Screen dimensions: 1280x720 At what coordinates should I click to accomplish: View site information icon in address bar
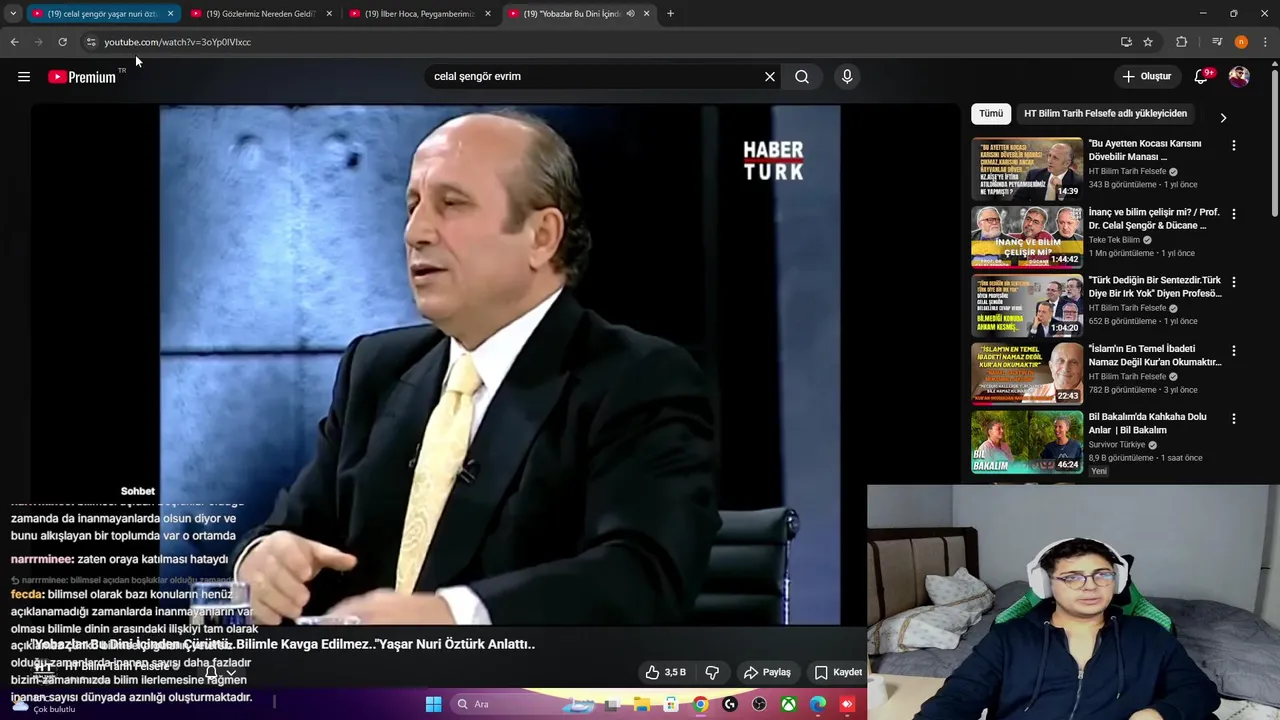pos(90,42)
